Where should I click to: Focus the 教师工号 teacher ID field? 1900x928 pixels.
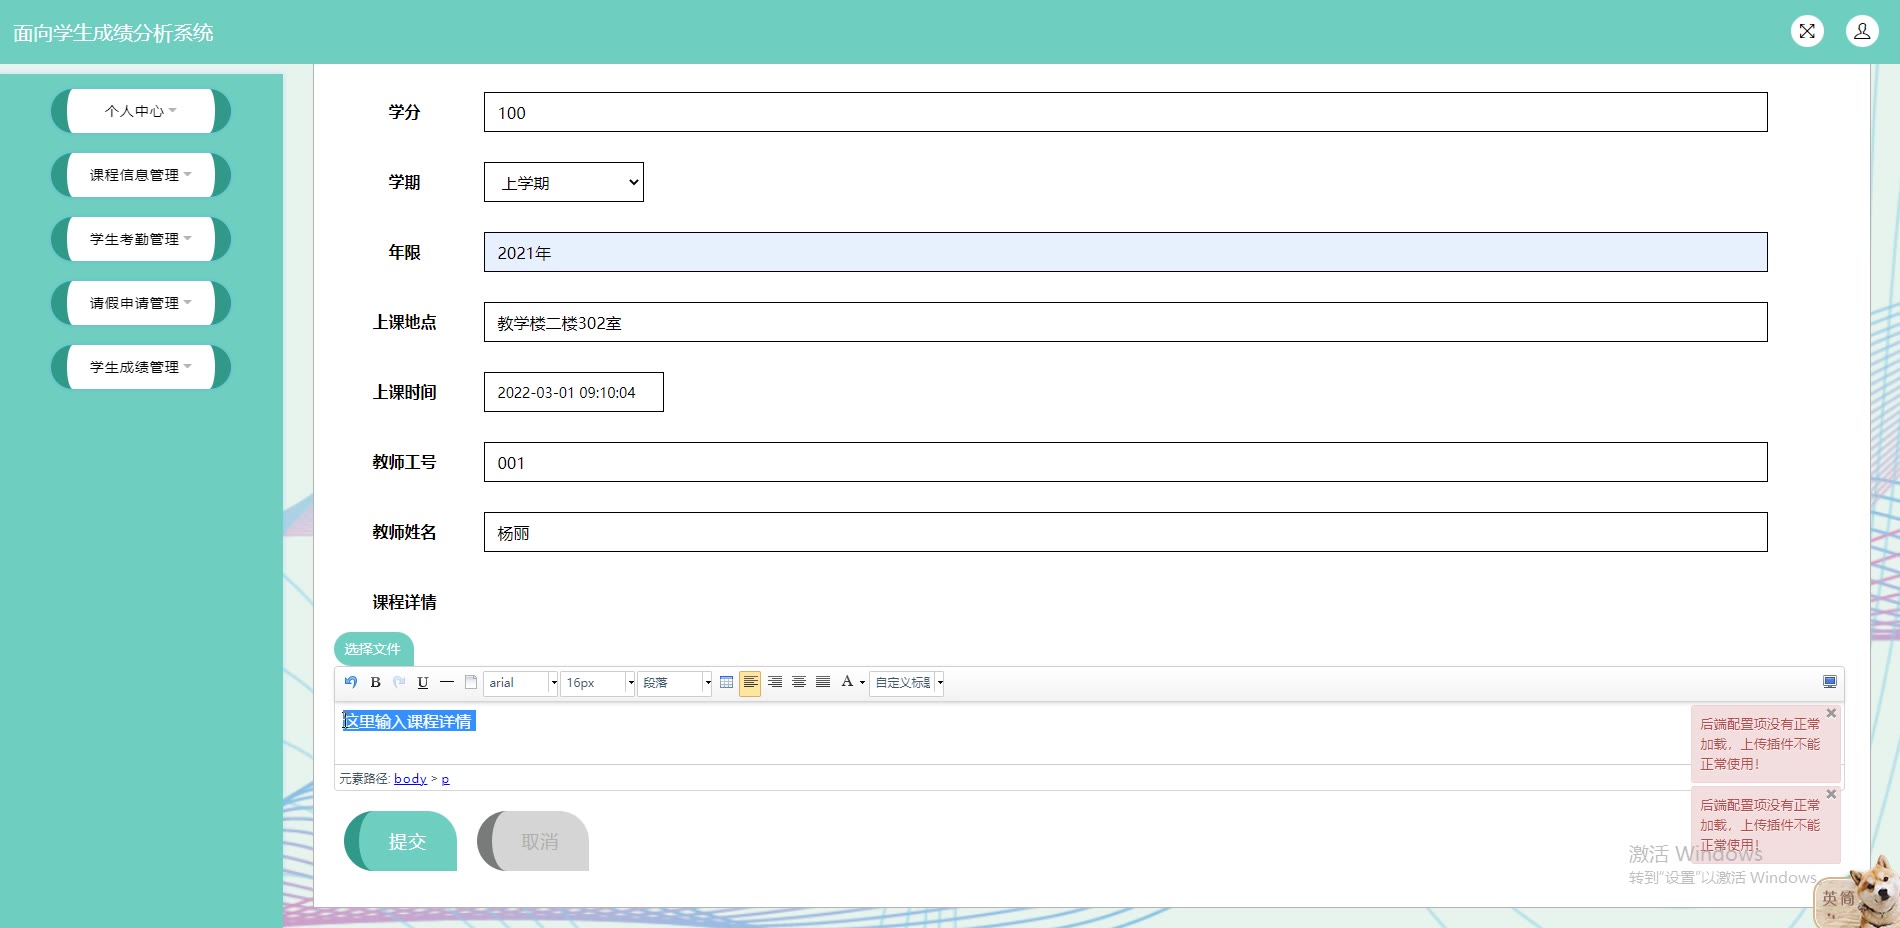tap(1125, 462)
